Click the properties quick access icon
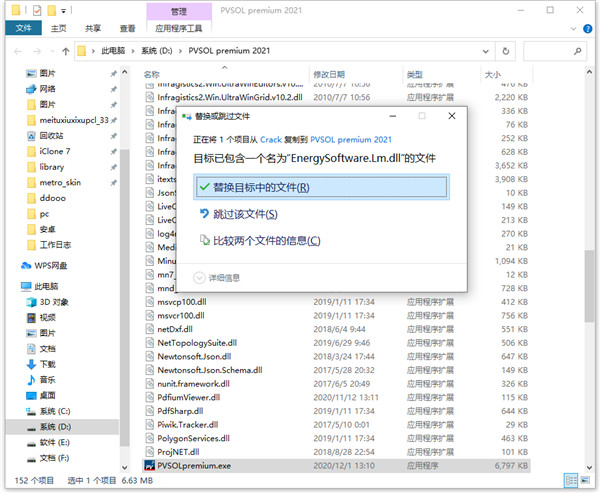Image resolution: width=600 pixels, height=493 pixels. (x=37, y=10)
